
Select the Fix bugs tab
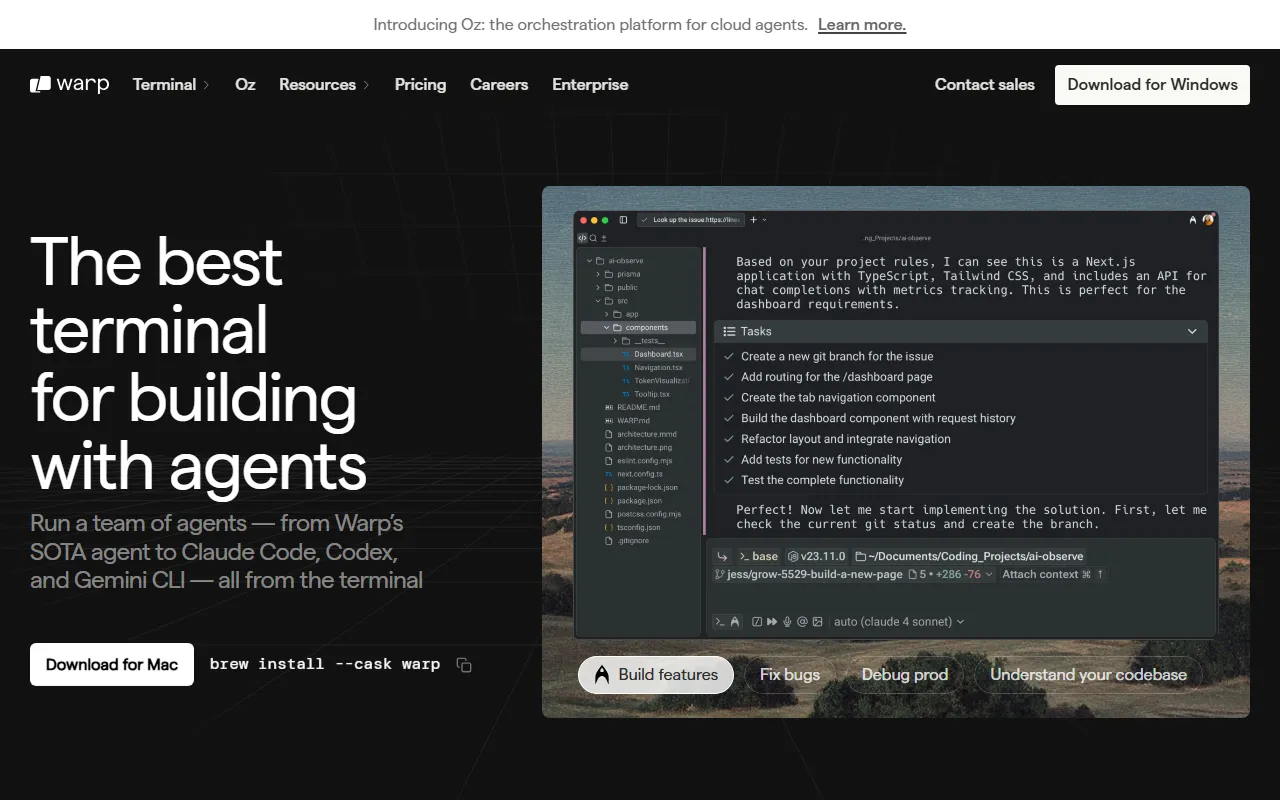tap(789, 675)
